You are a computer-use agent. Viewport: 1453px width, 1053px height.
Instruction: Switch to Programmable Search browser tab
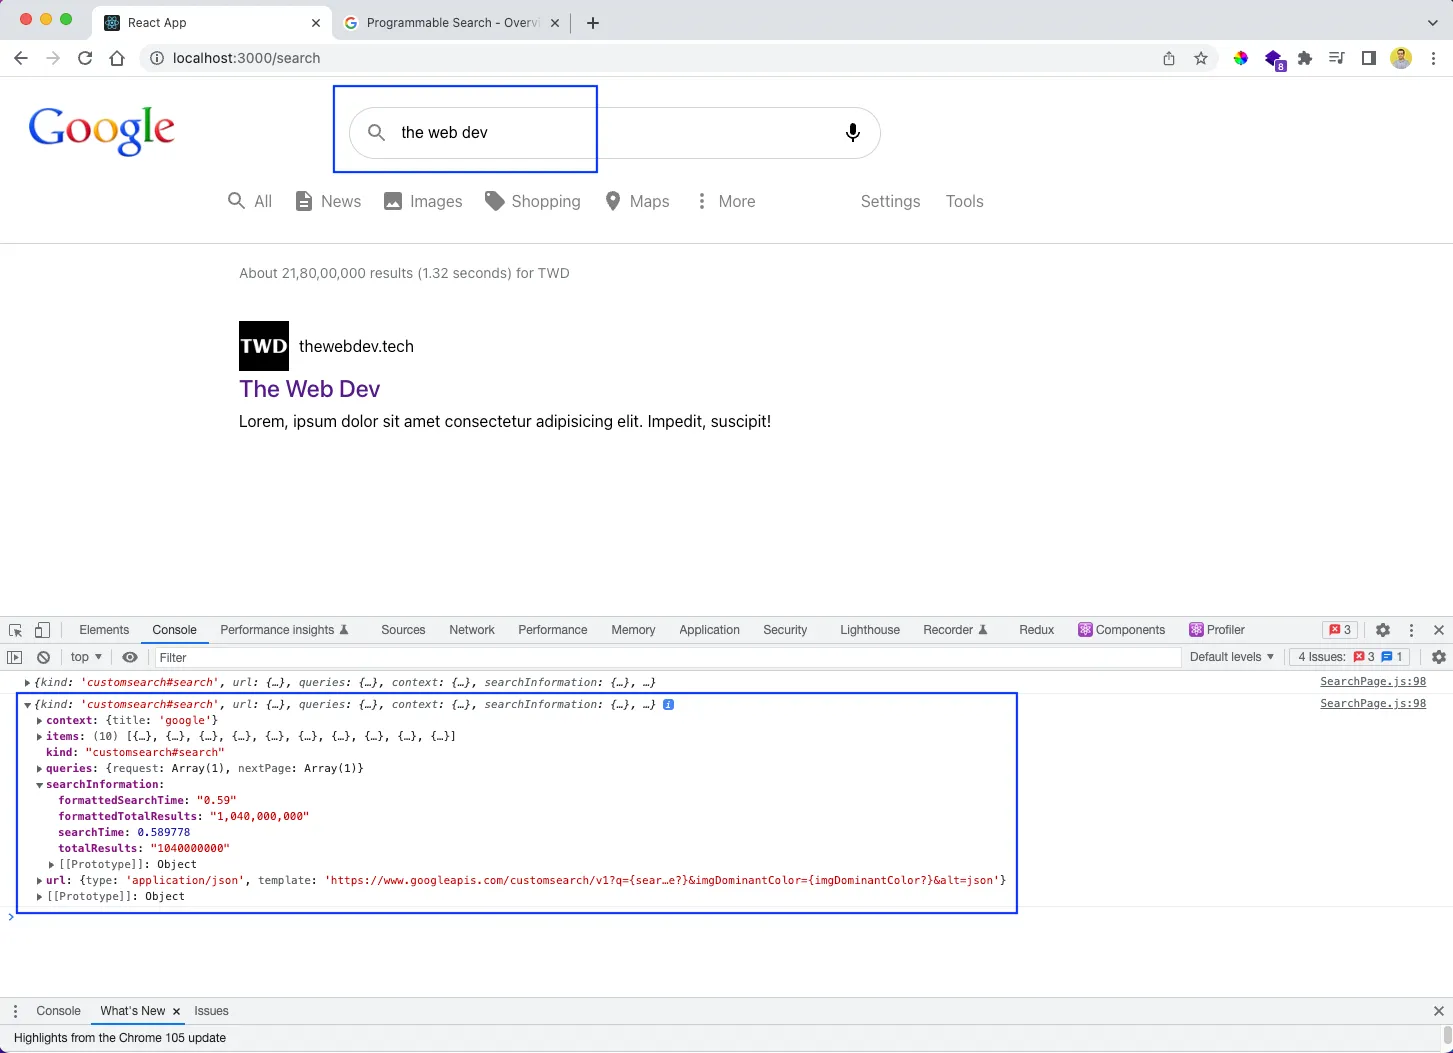[x=450, y=23]
